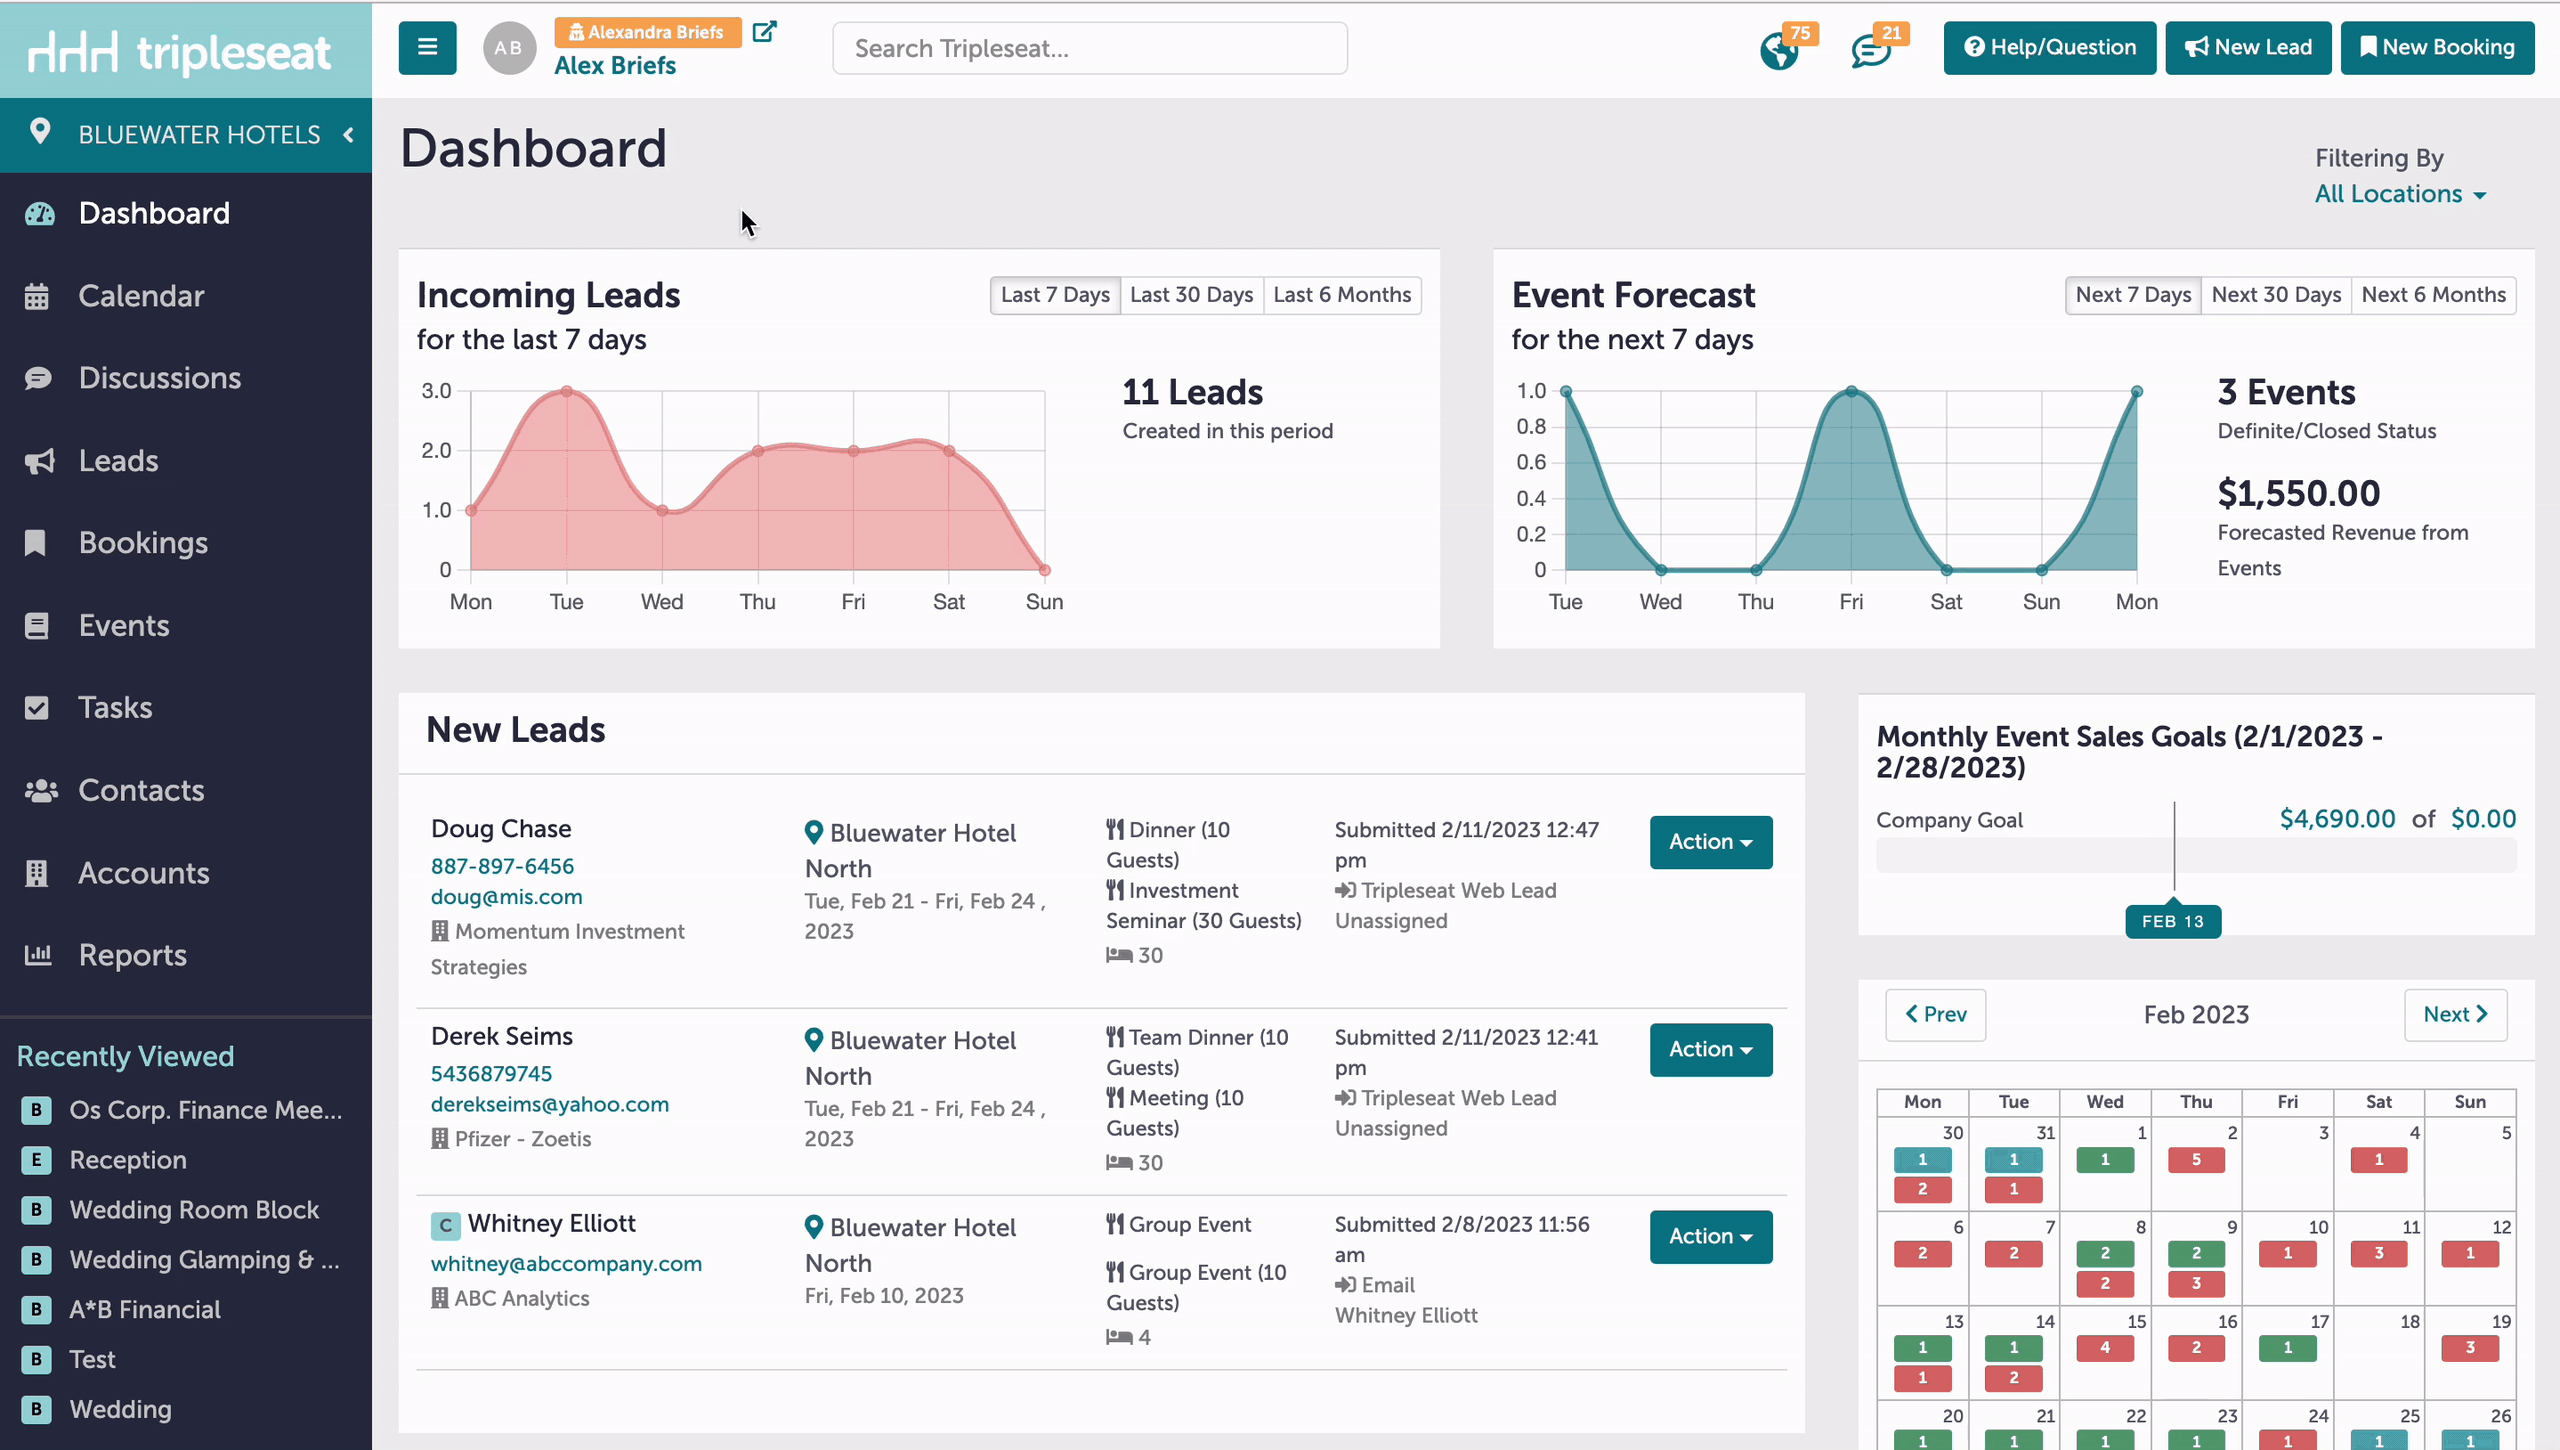2560x1450 pixels.
Task: Click the Alexandra Briefs orange label
Action: click(x=648, y=32)
